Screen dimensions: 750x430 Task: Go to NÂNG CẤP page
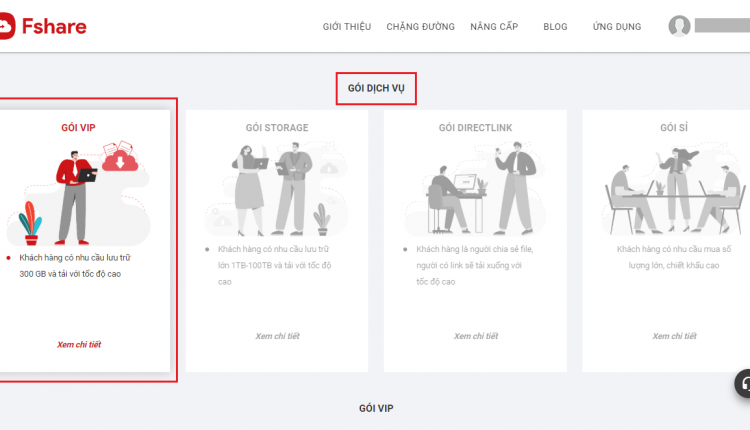point(494,27)
